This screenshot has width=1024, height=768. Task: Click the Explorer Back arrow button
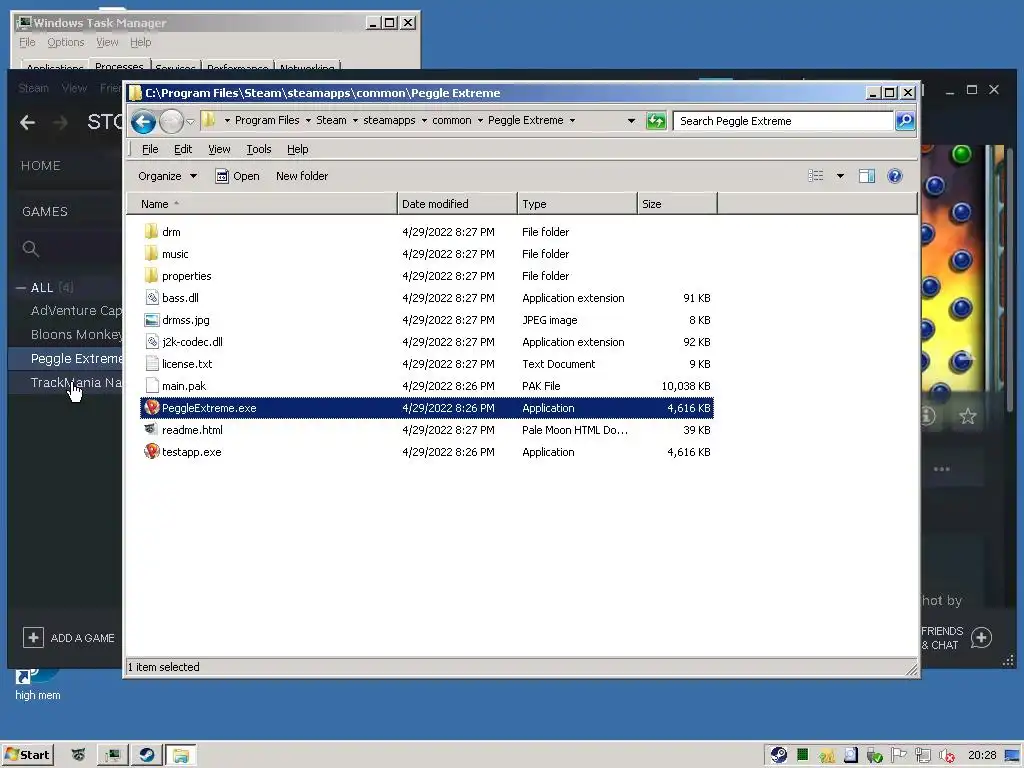[143, 121]
